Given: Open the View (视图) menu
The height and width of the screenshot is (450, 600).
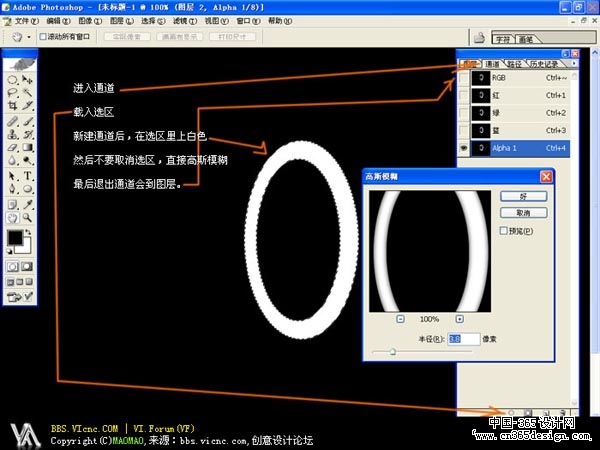Looking at the screenshot, I should (216, 21).
